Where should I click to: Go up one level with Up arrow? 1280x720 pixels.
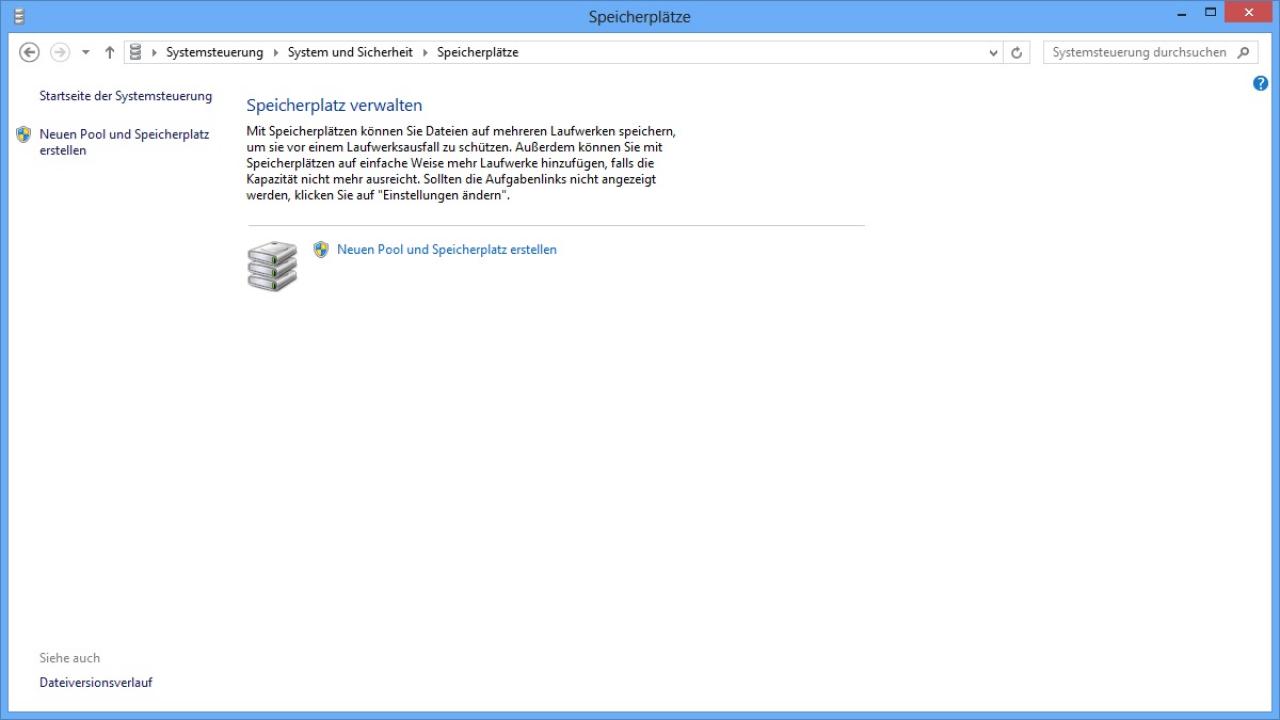pos(109,52)
